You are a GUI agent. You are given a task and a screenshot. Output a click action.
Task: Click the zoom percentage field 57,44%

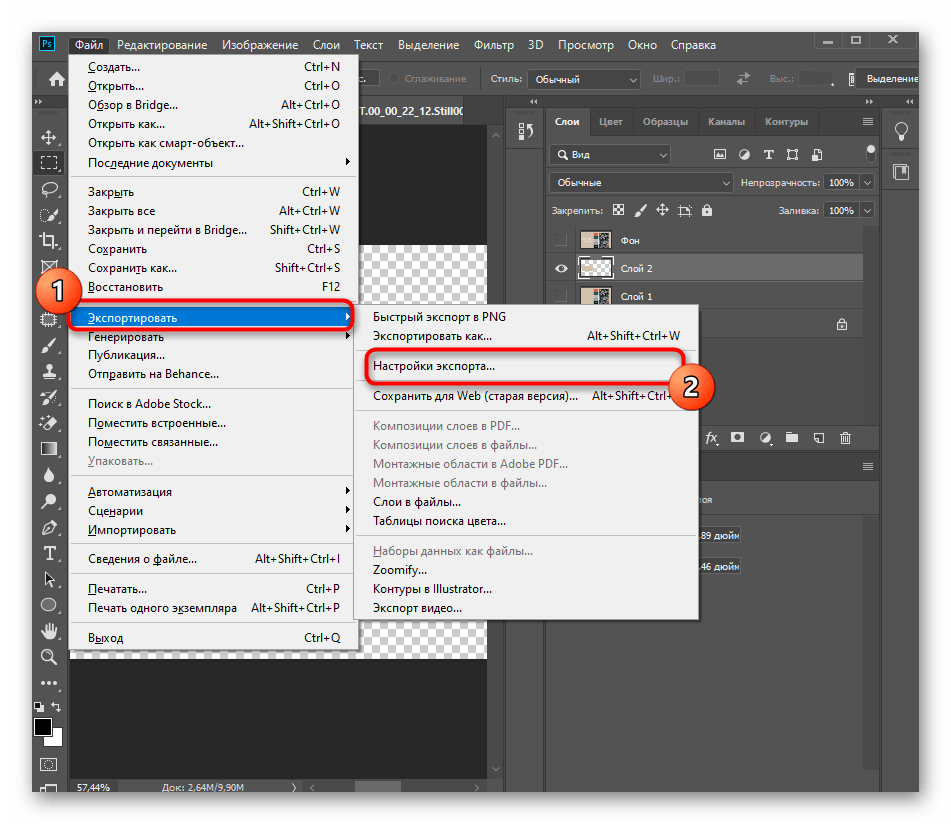(93, 787)
